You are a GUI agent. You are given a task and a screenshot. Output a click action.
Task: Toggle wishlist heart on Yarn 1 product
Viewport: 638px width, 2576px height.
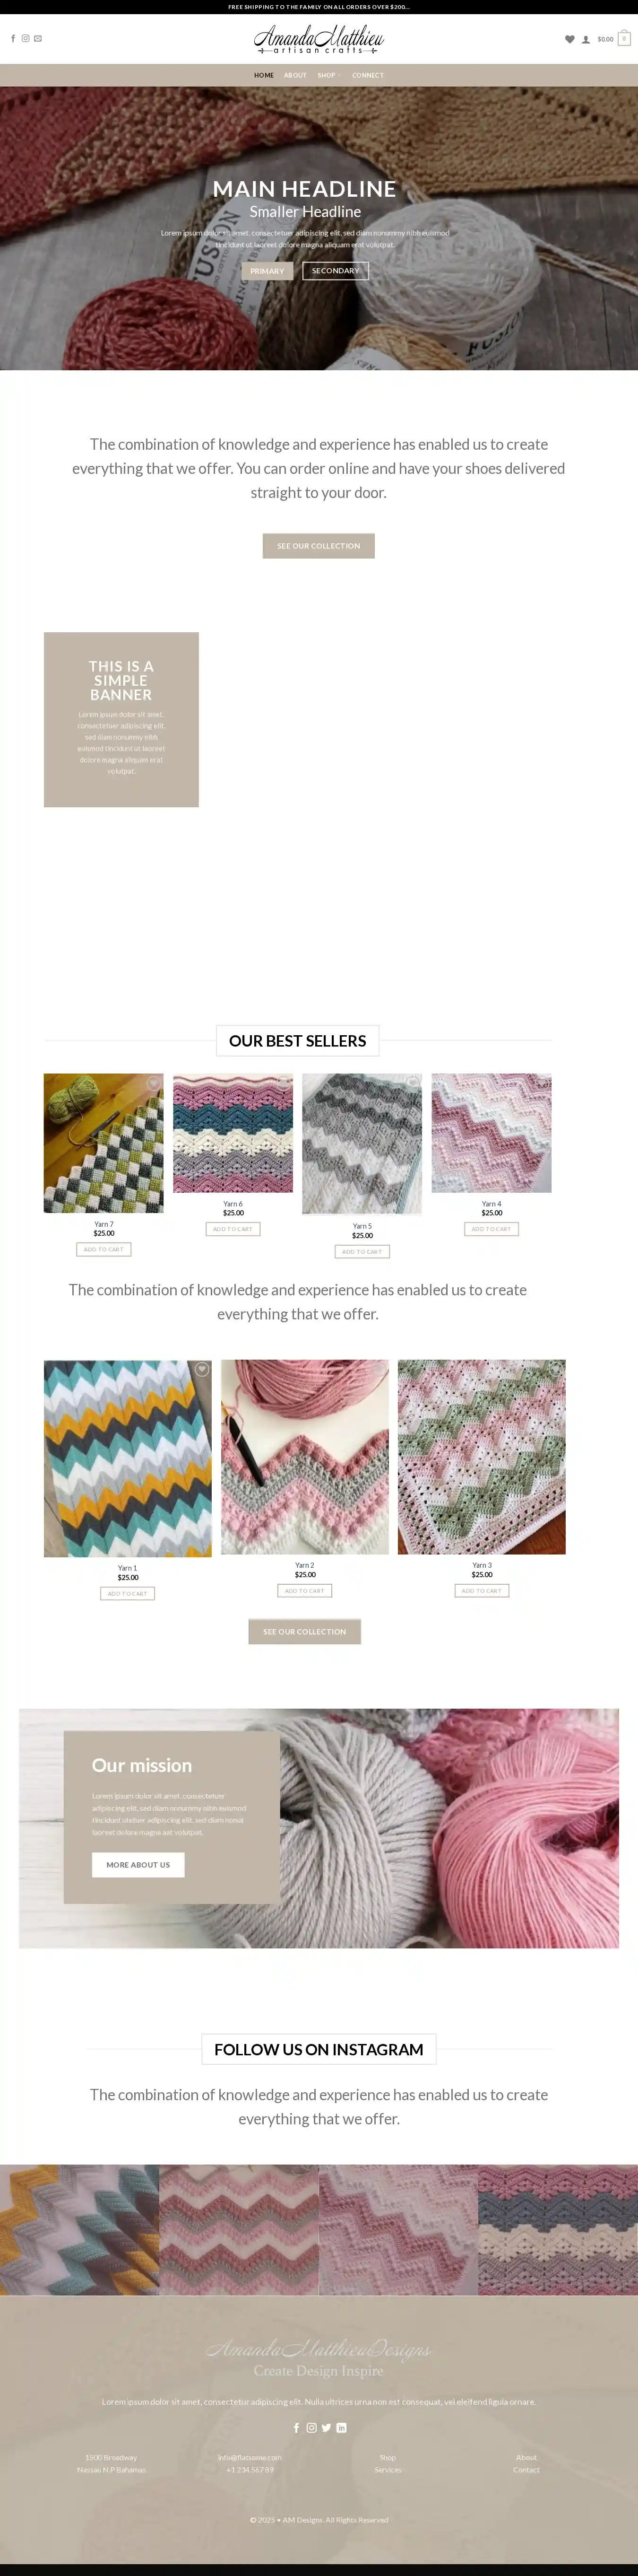pyautogui.click(x=202, y=1369)
